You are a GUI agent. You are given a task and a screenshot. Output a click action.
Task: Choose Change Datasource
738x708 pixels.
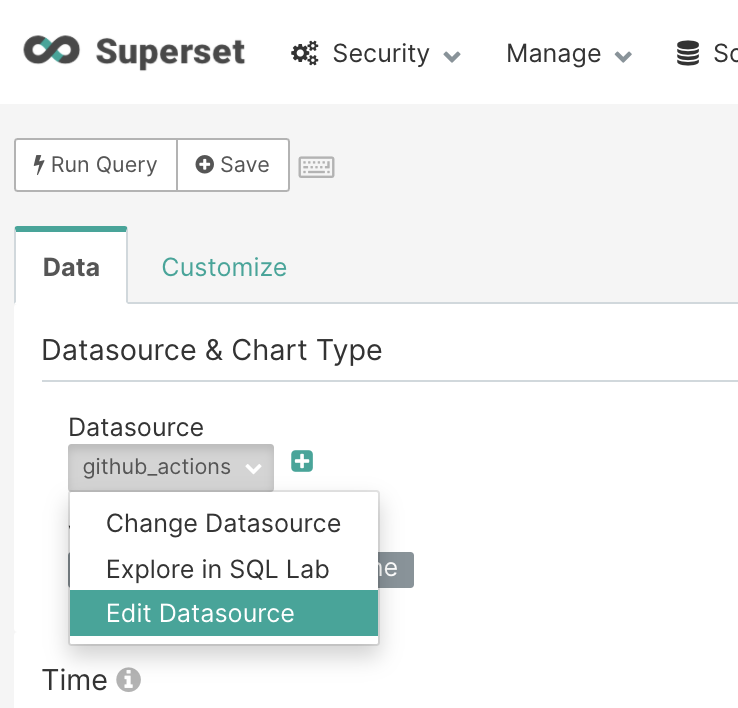tap(224, 523)
